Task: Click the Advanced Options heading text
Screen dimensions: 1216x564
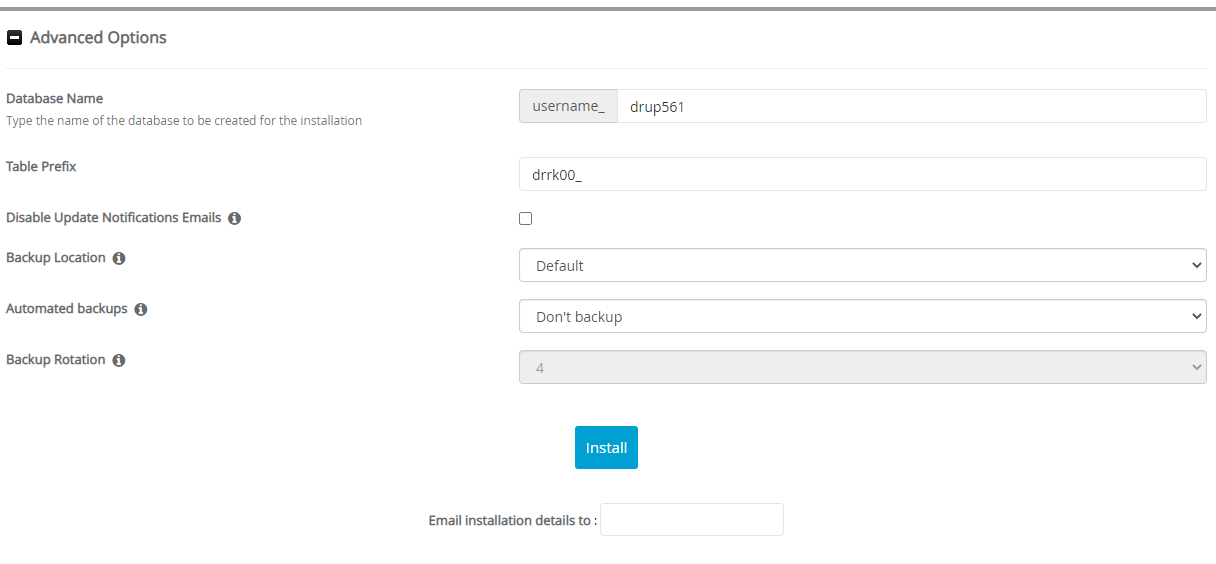Action: 98,38
